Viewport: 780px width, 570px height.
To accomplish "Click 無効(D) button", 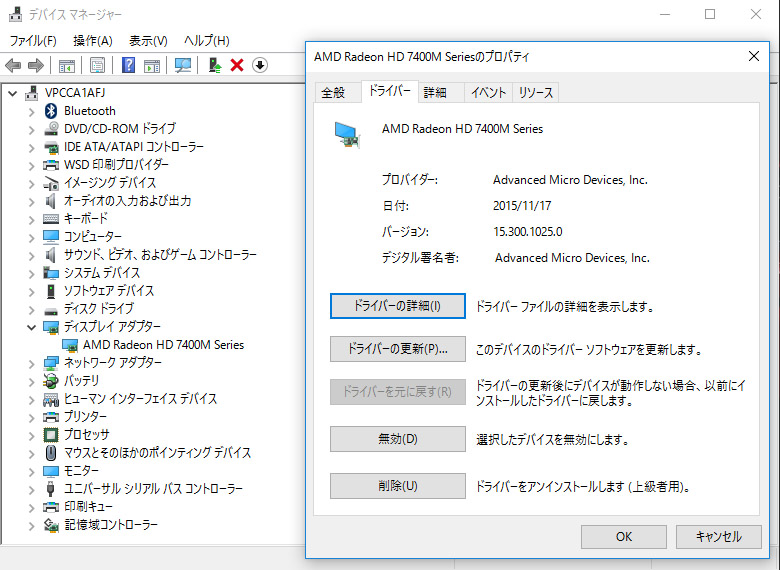I will 397,439.
